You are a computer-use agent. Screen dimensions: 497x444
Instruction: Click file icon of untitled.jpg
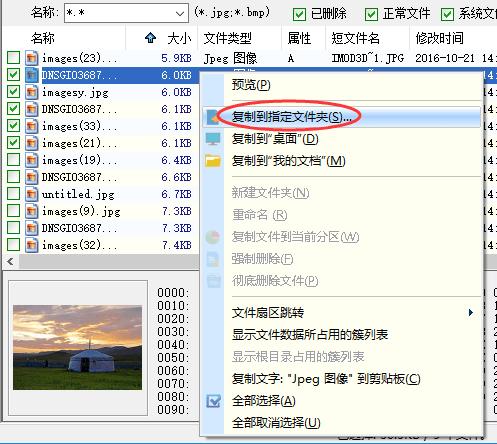point(31,194)
